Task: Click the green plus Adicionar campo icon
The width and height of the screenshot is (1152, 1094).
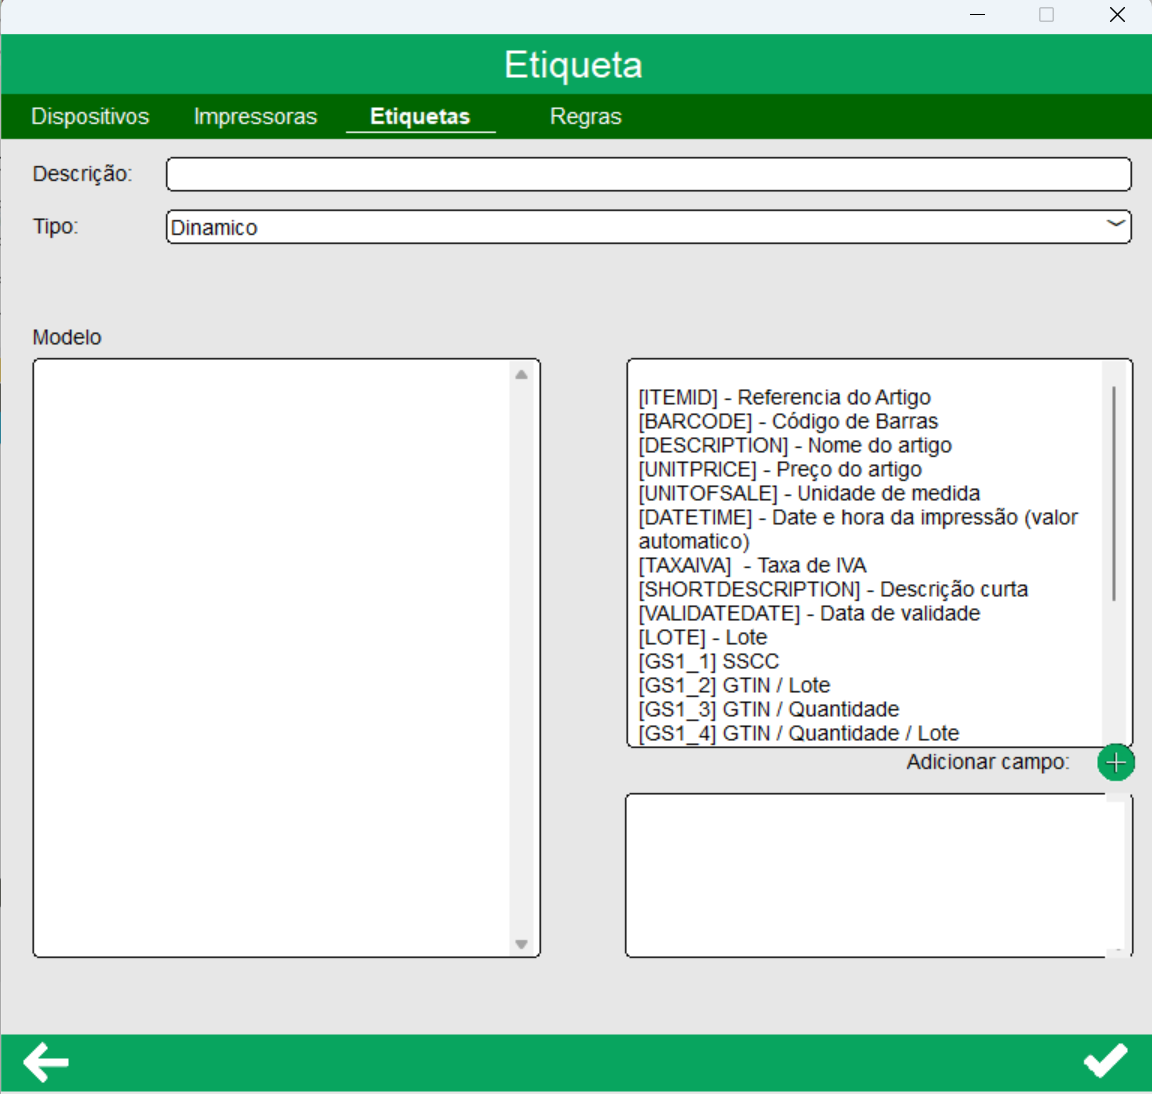Action: click(1115, 763)
